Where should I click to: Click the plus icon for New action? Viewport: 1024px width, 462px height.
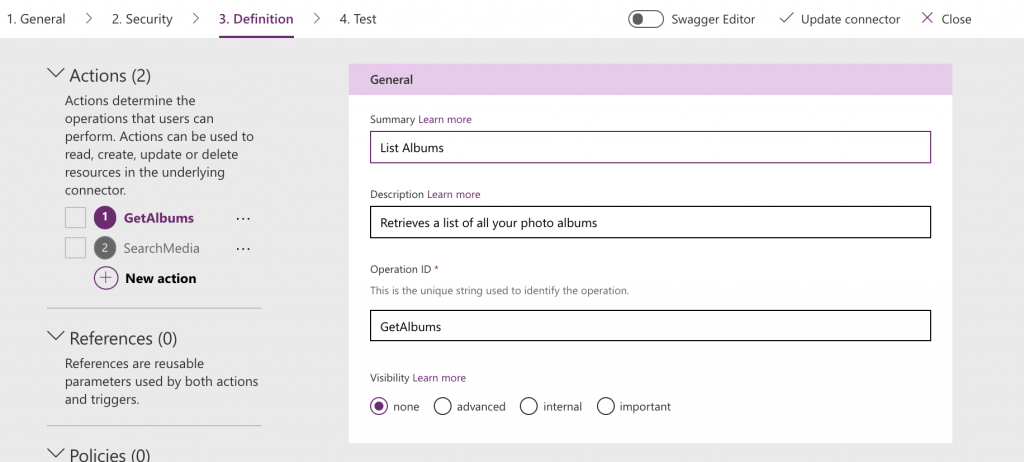pyautogui.click(x=106, y=278)
